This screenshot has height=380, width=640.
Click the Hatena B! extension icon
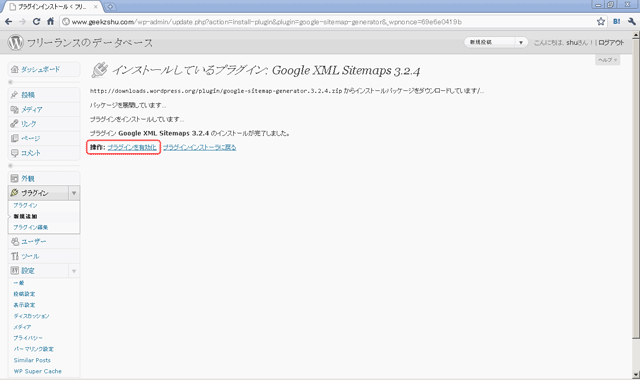click(616, 22)
